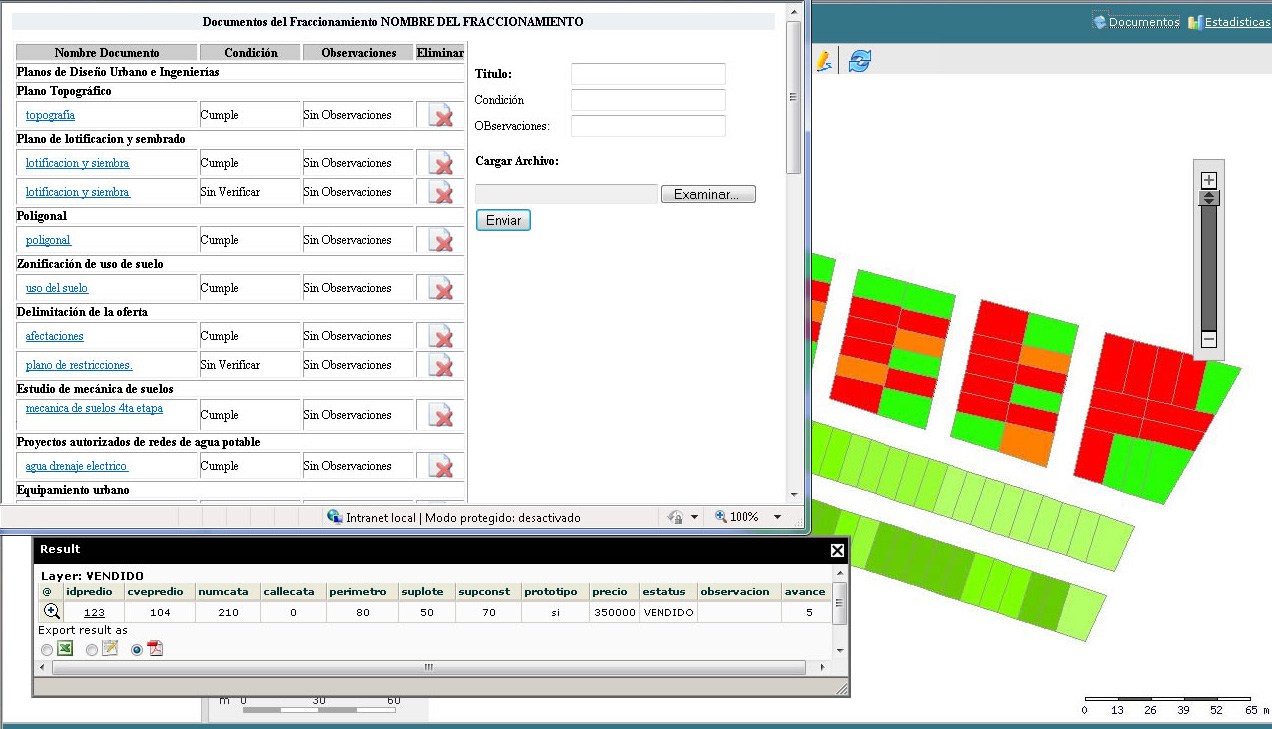This screenshot has height=729, width=1272.
Task: Click the pencil edit tool icon
Action: coord(823,61)
